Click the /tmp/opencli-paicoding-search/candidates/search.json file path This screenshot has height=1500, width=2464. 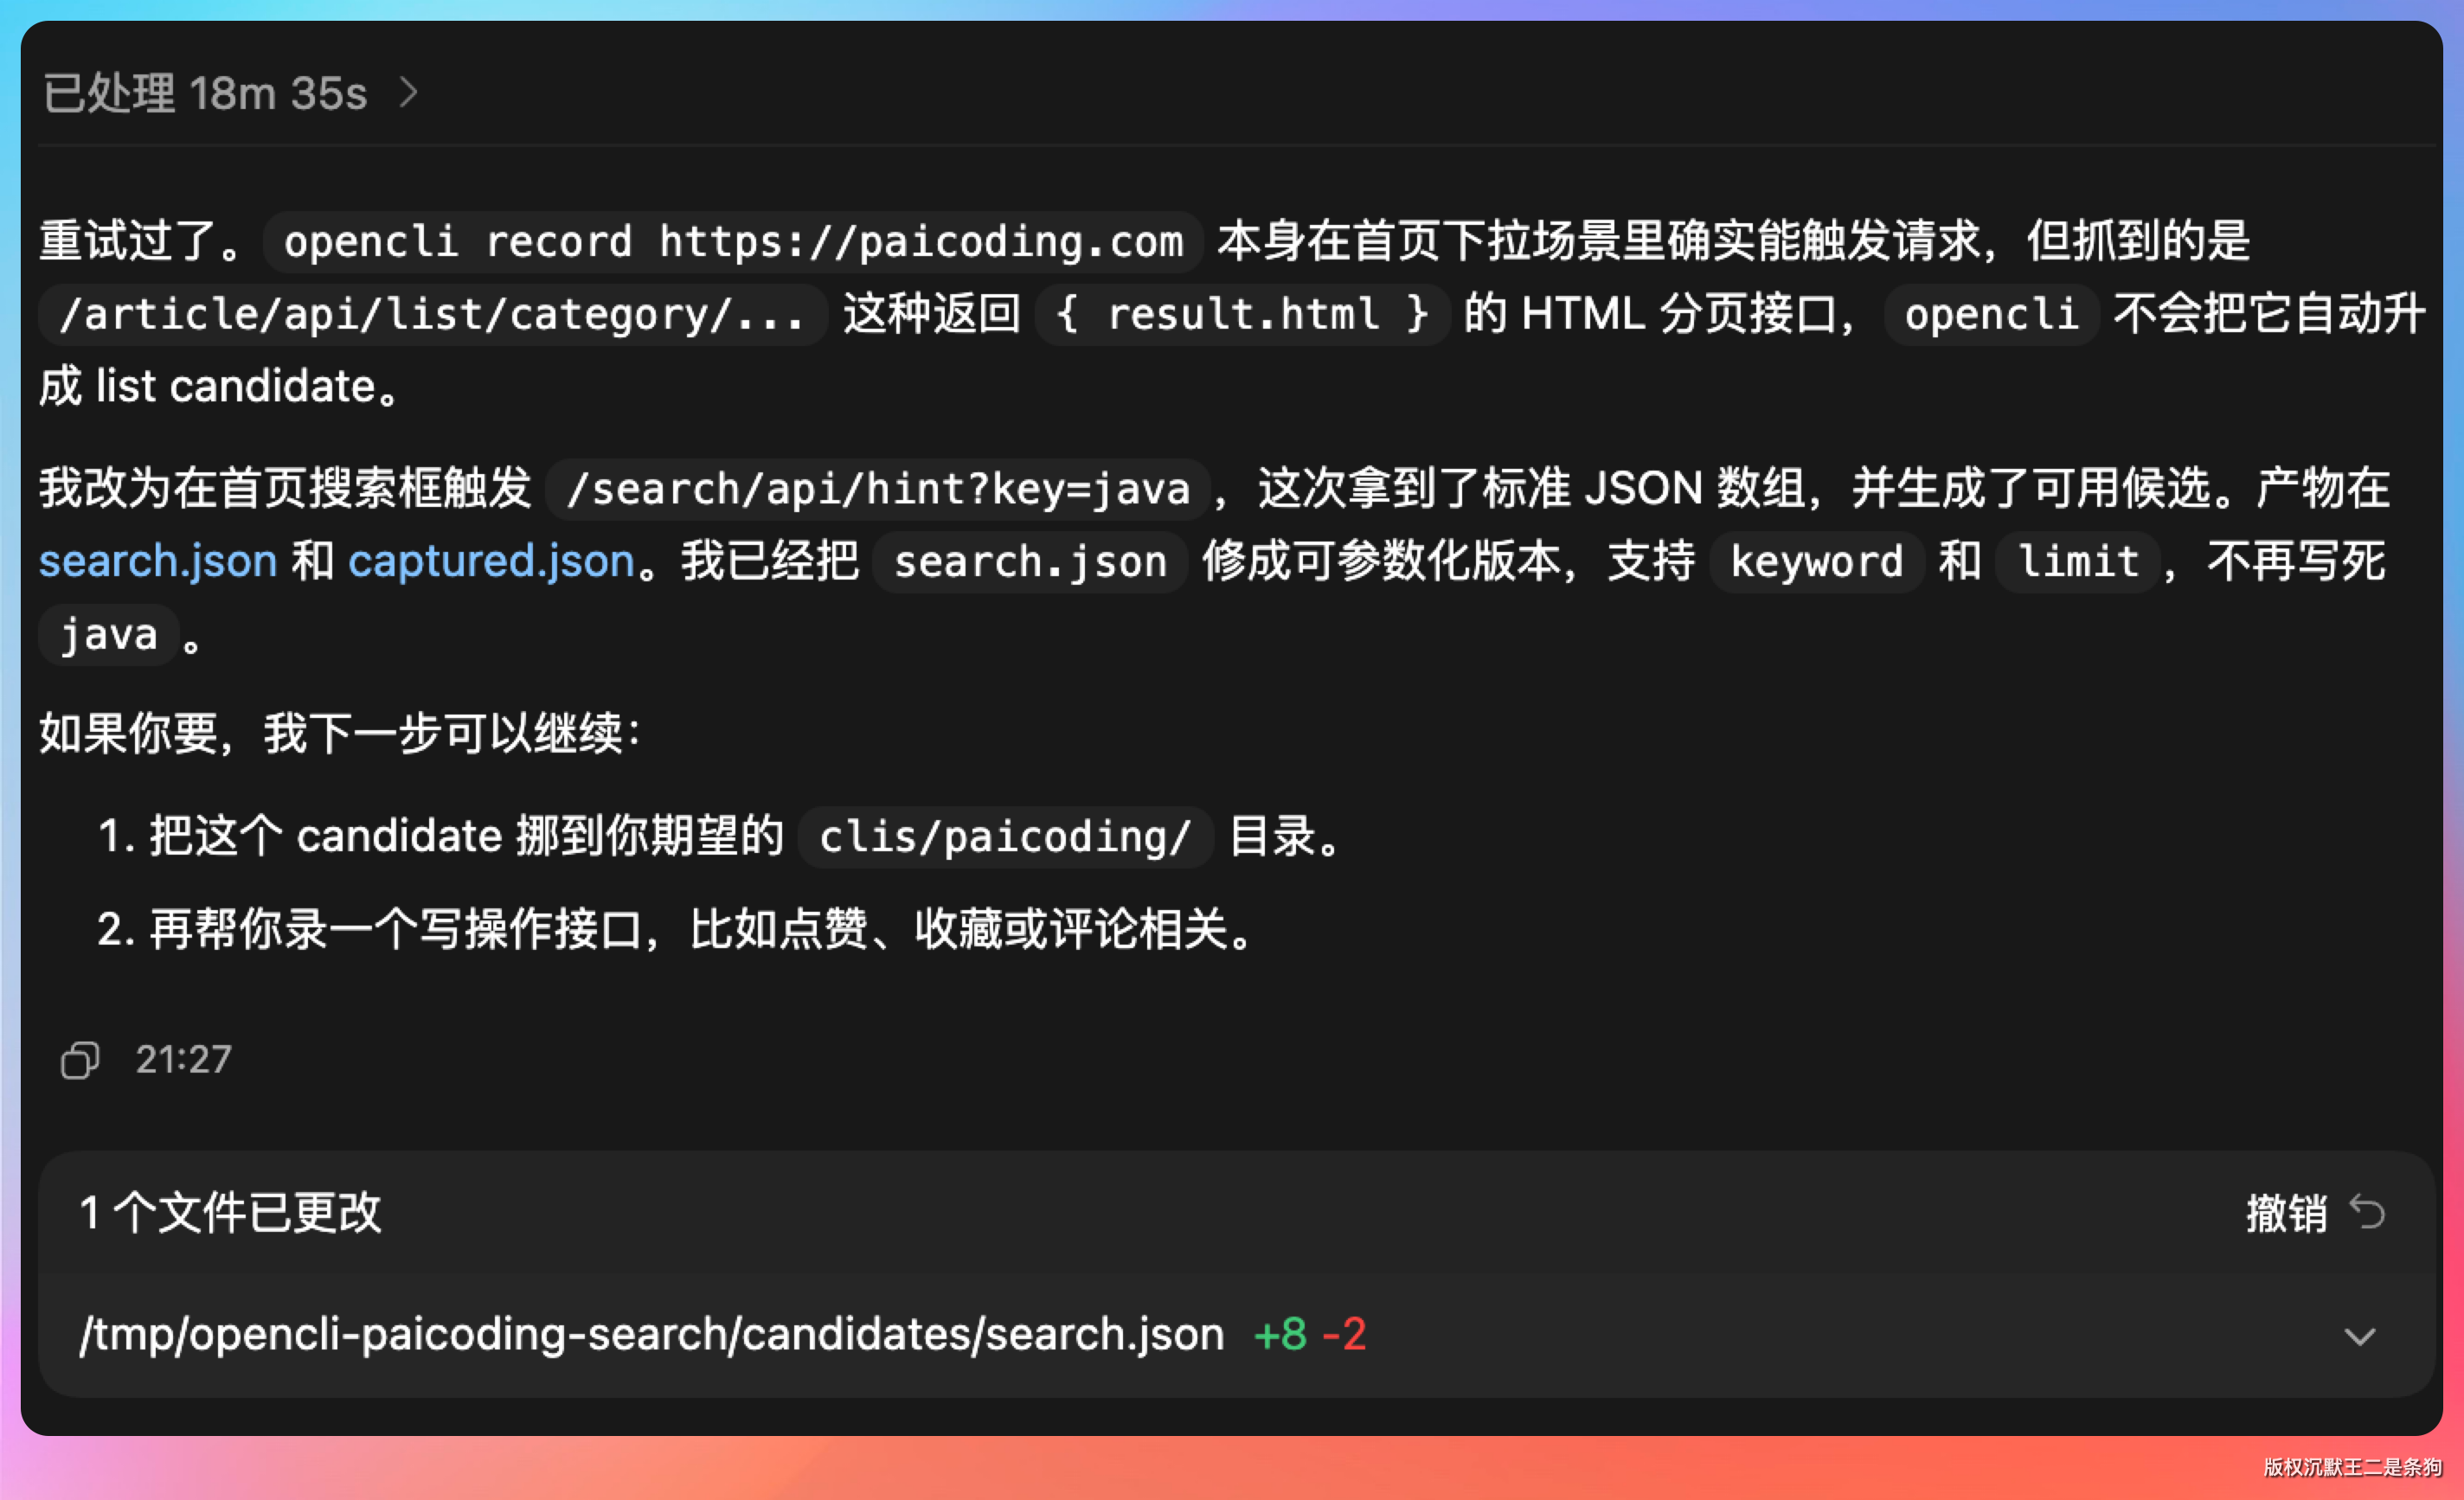[x=652, y=1334]
